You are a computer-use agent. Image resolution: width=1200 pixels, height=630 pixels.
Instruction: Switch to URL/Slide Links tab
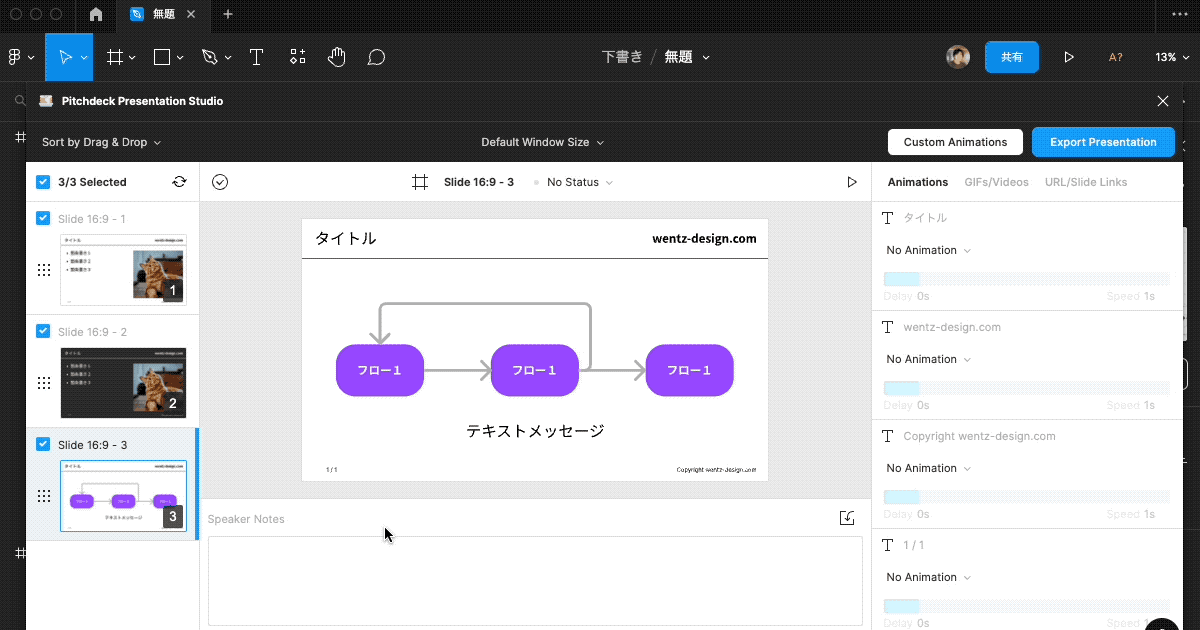pyautogui.click(x=1085, y=182)
